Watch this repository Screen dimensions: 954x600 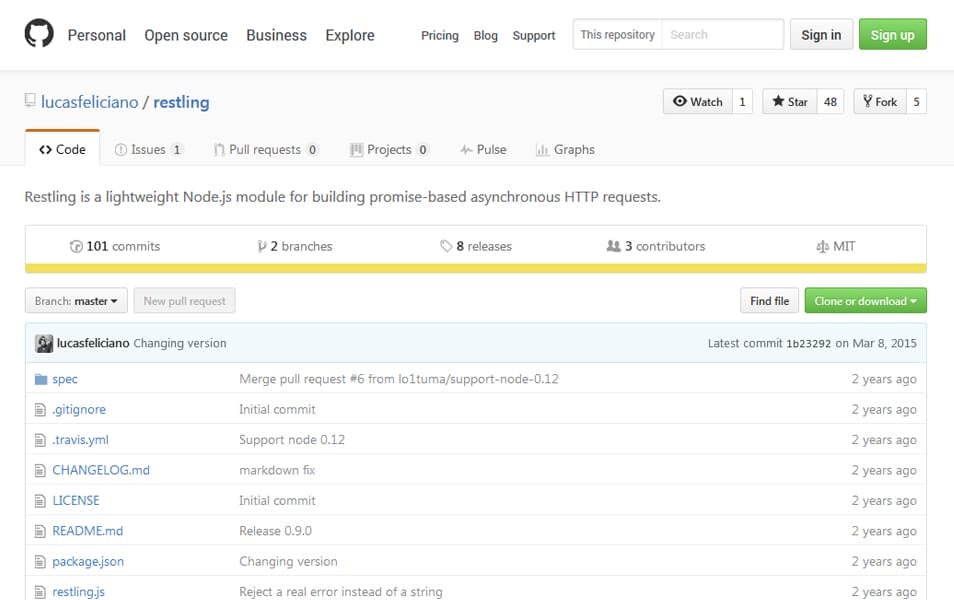(697, 101)
